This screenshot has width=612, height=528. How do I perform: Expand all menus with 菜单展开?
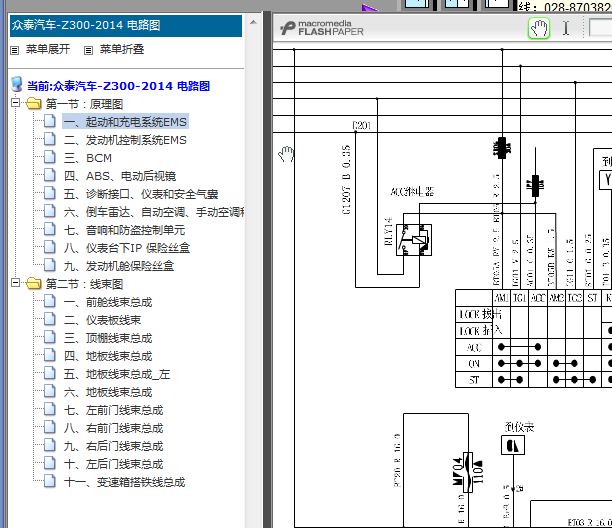pyautogui.click(x=48, y=49)
